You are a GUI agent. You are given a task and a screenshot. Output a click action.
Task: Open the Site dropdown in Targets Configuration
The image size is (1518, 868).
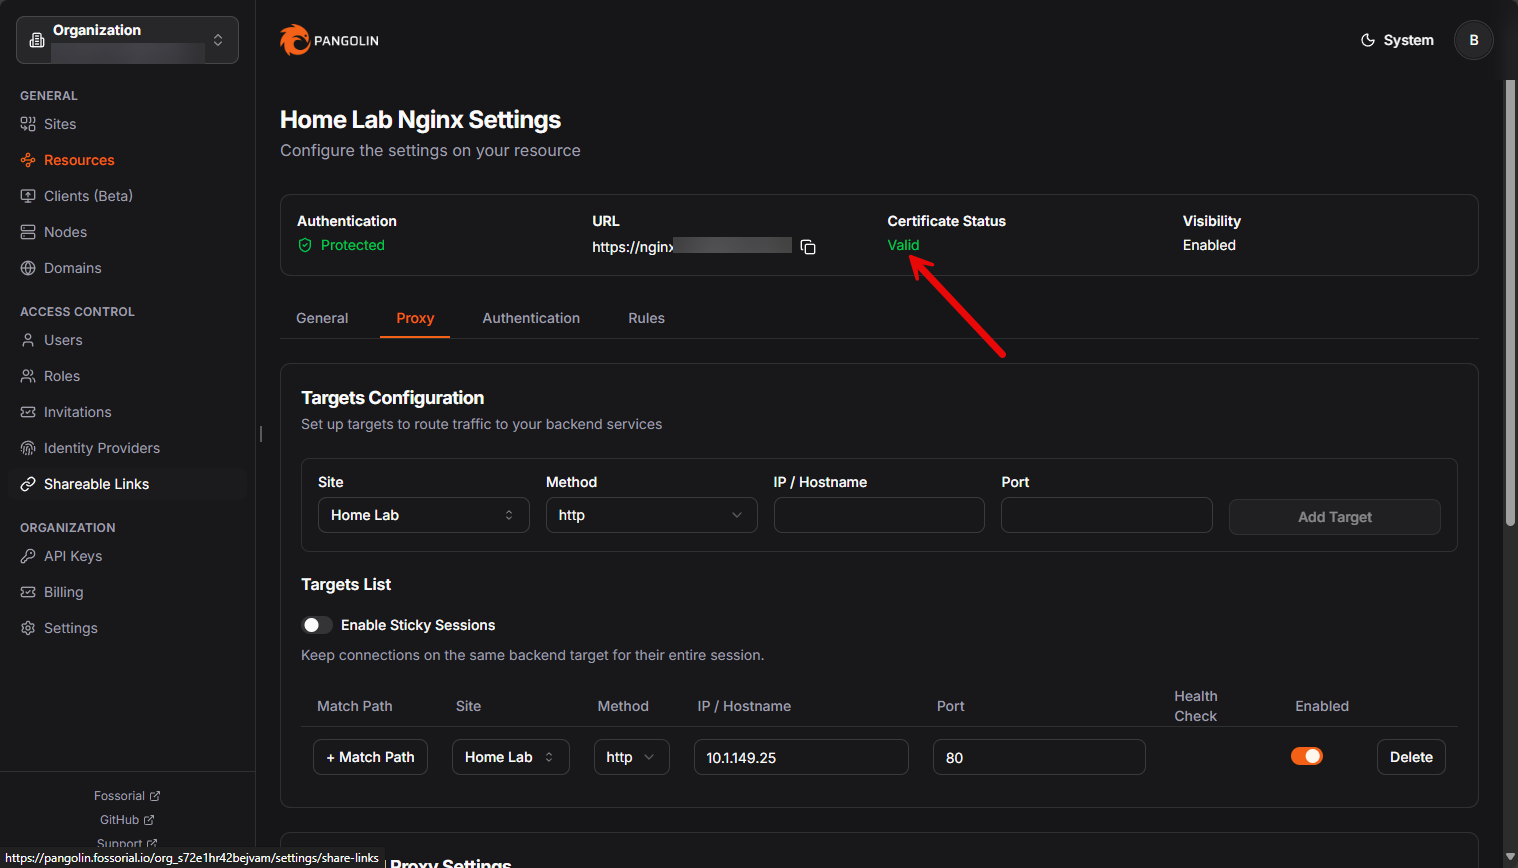click(x=423, y=515)
